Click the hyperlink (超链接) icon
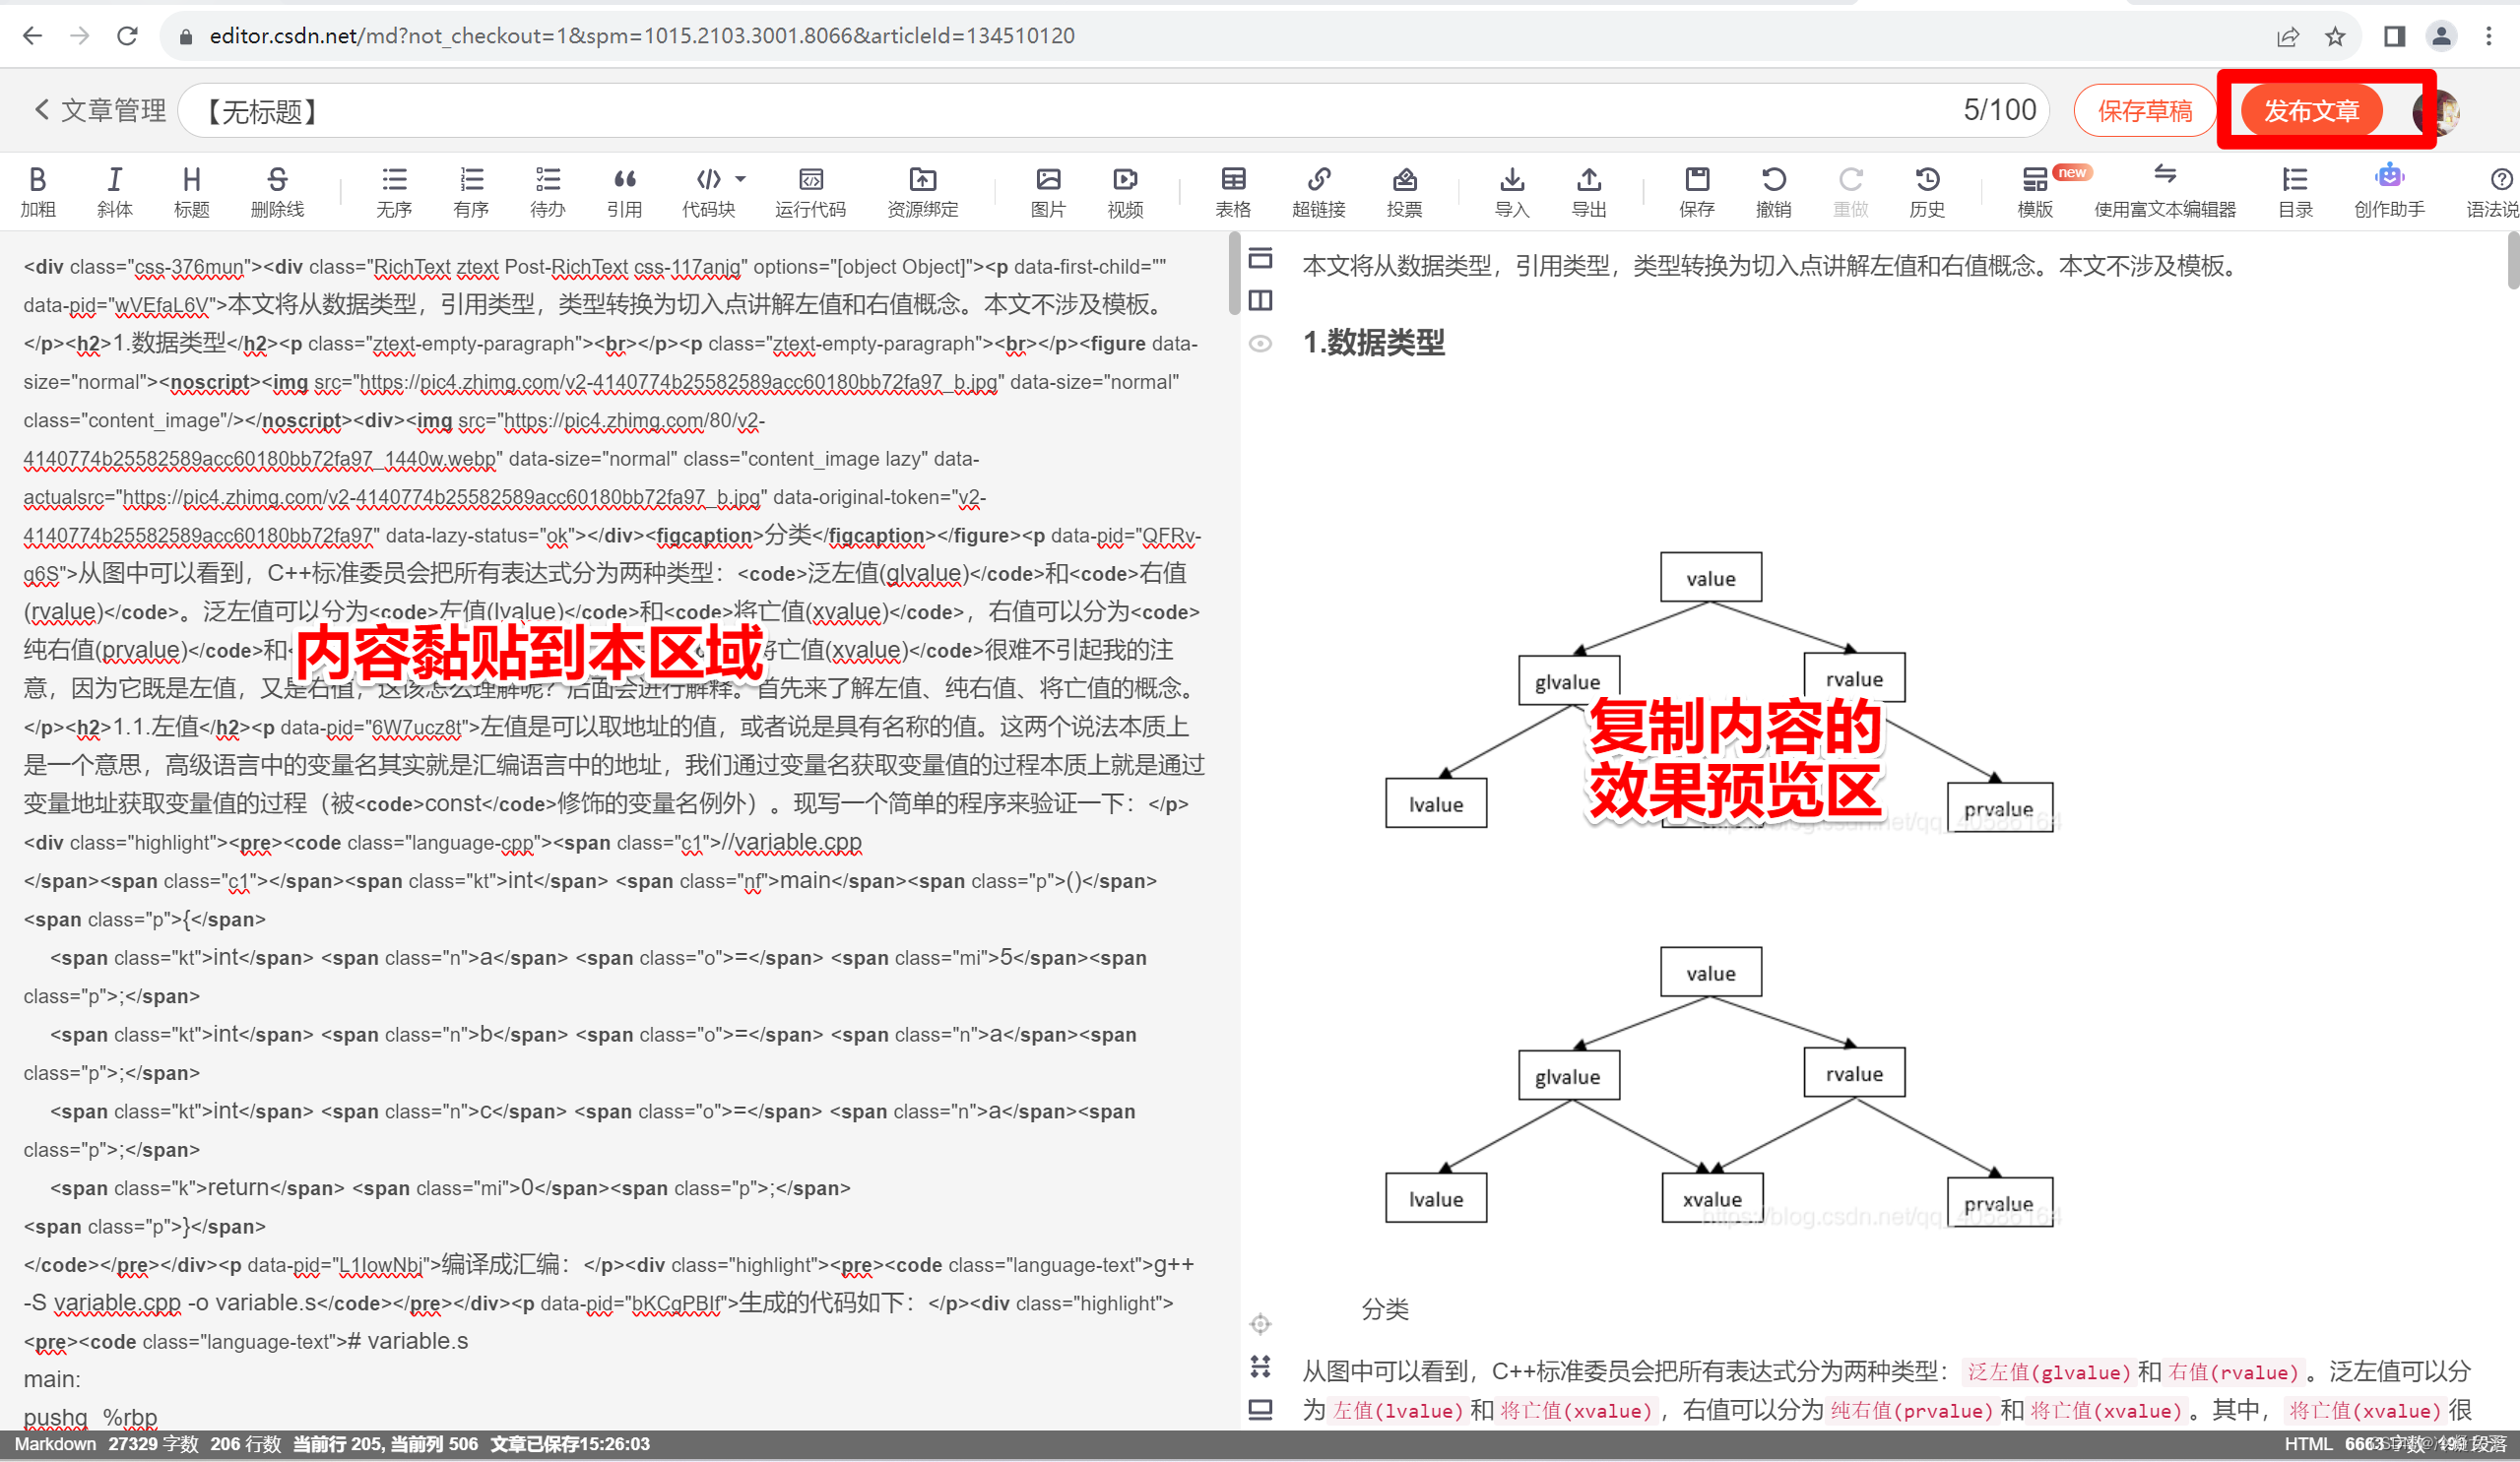 pyautogui.click(x=1318, y=180)
